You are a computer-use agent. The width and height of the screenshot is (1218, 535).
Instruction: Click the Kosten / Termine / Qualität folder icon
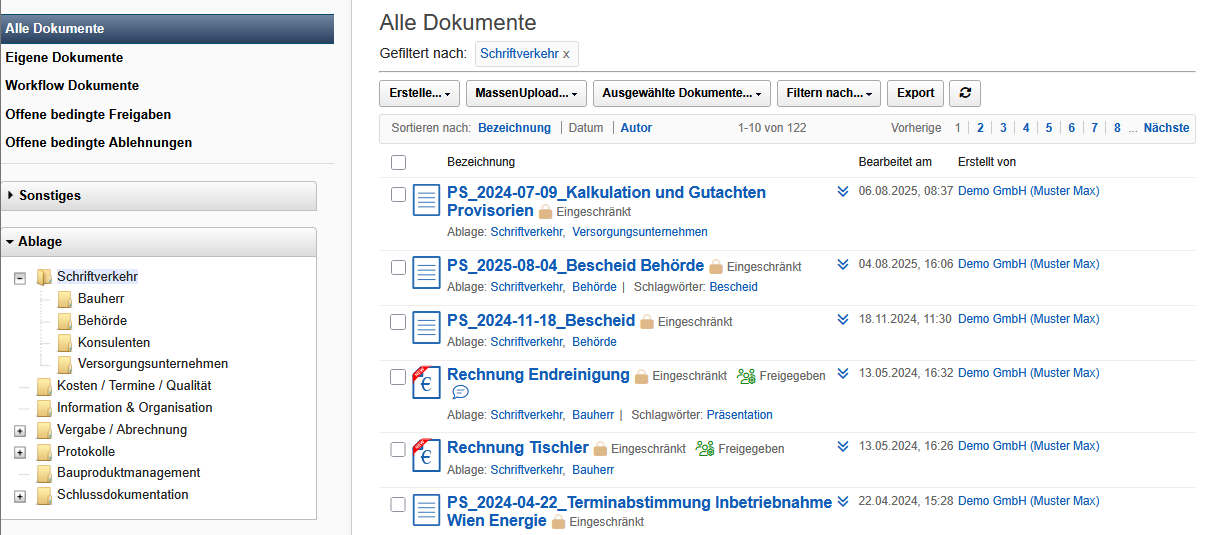coord(44,386)
